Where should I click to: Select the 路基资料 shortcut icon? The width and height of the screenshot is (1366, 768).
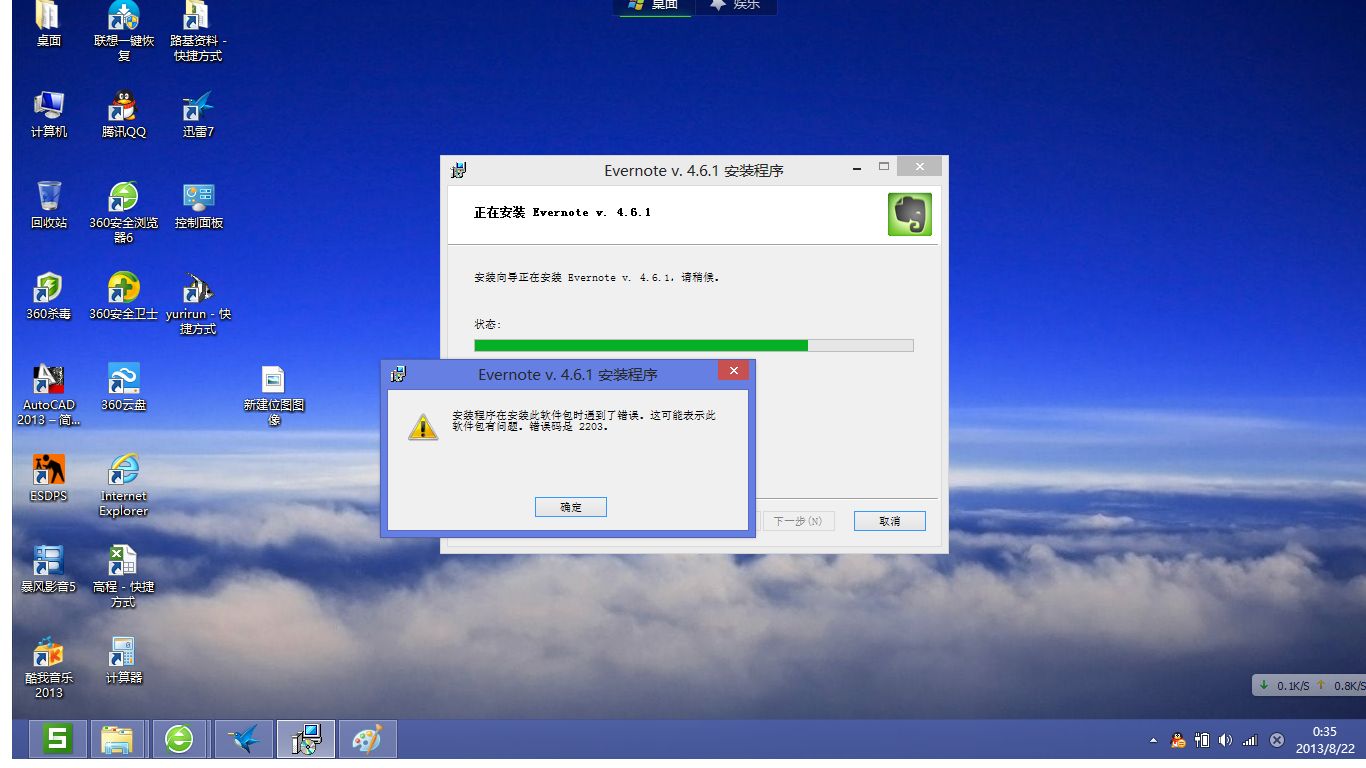198,30
